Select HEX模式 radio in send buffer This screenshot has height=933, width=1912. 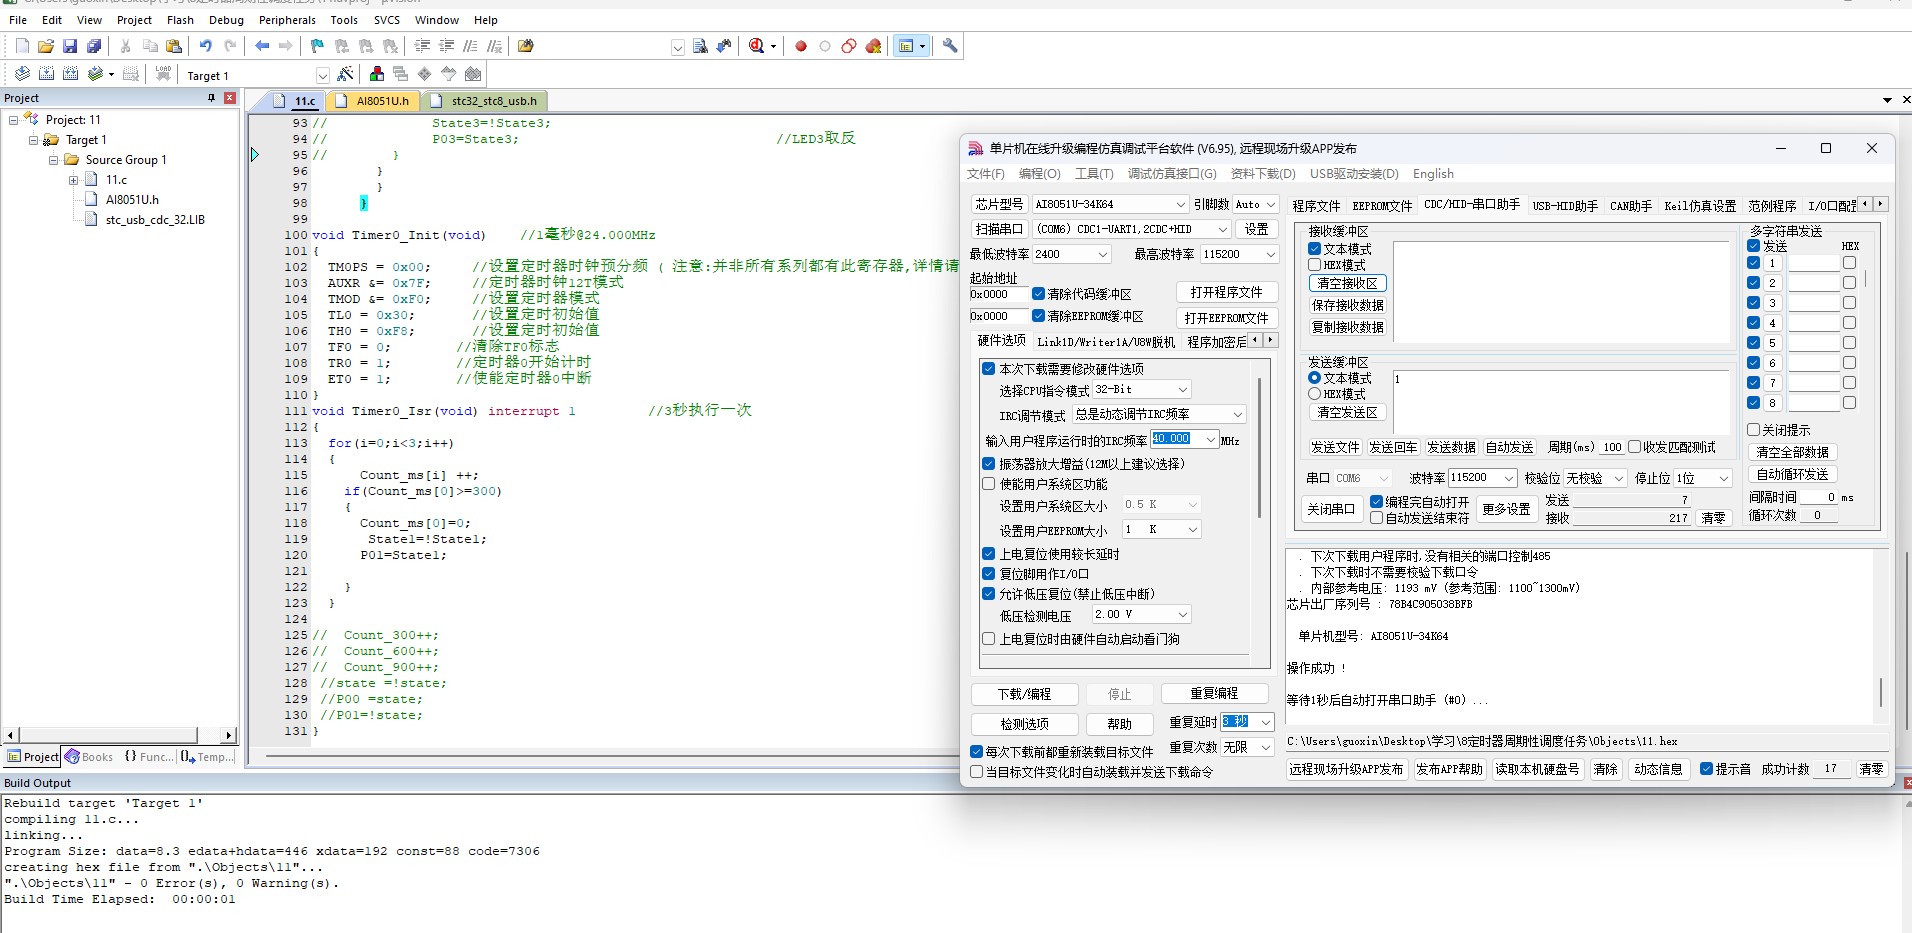pos(1314,394)
